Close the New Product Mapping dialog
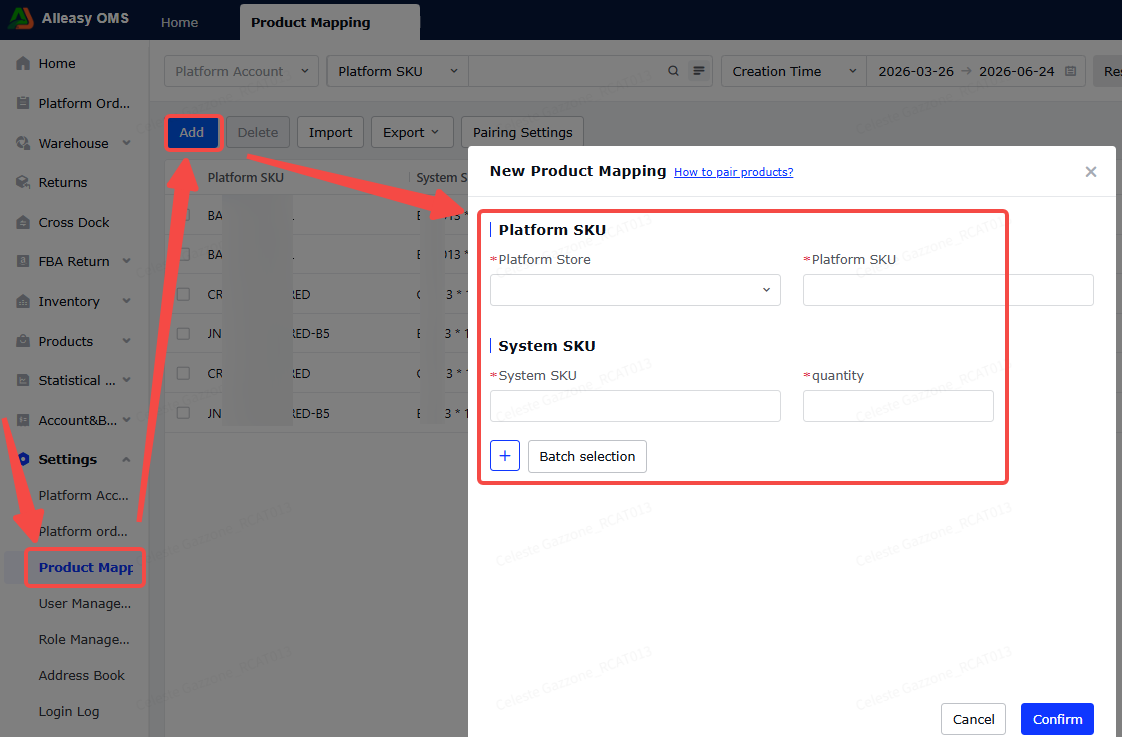The image size is (1122, 737). (x=1091, y=172)
